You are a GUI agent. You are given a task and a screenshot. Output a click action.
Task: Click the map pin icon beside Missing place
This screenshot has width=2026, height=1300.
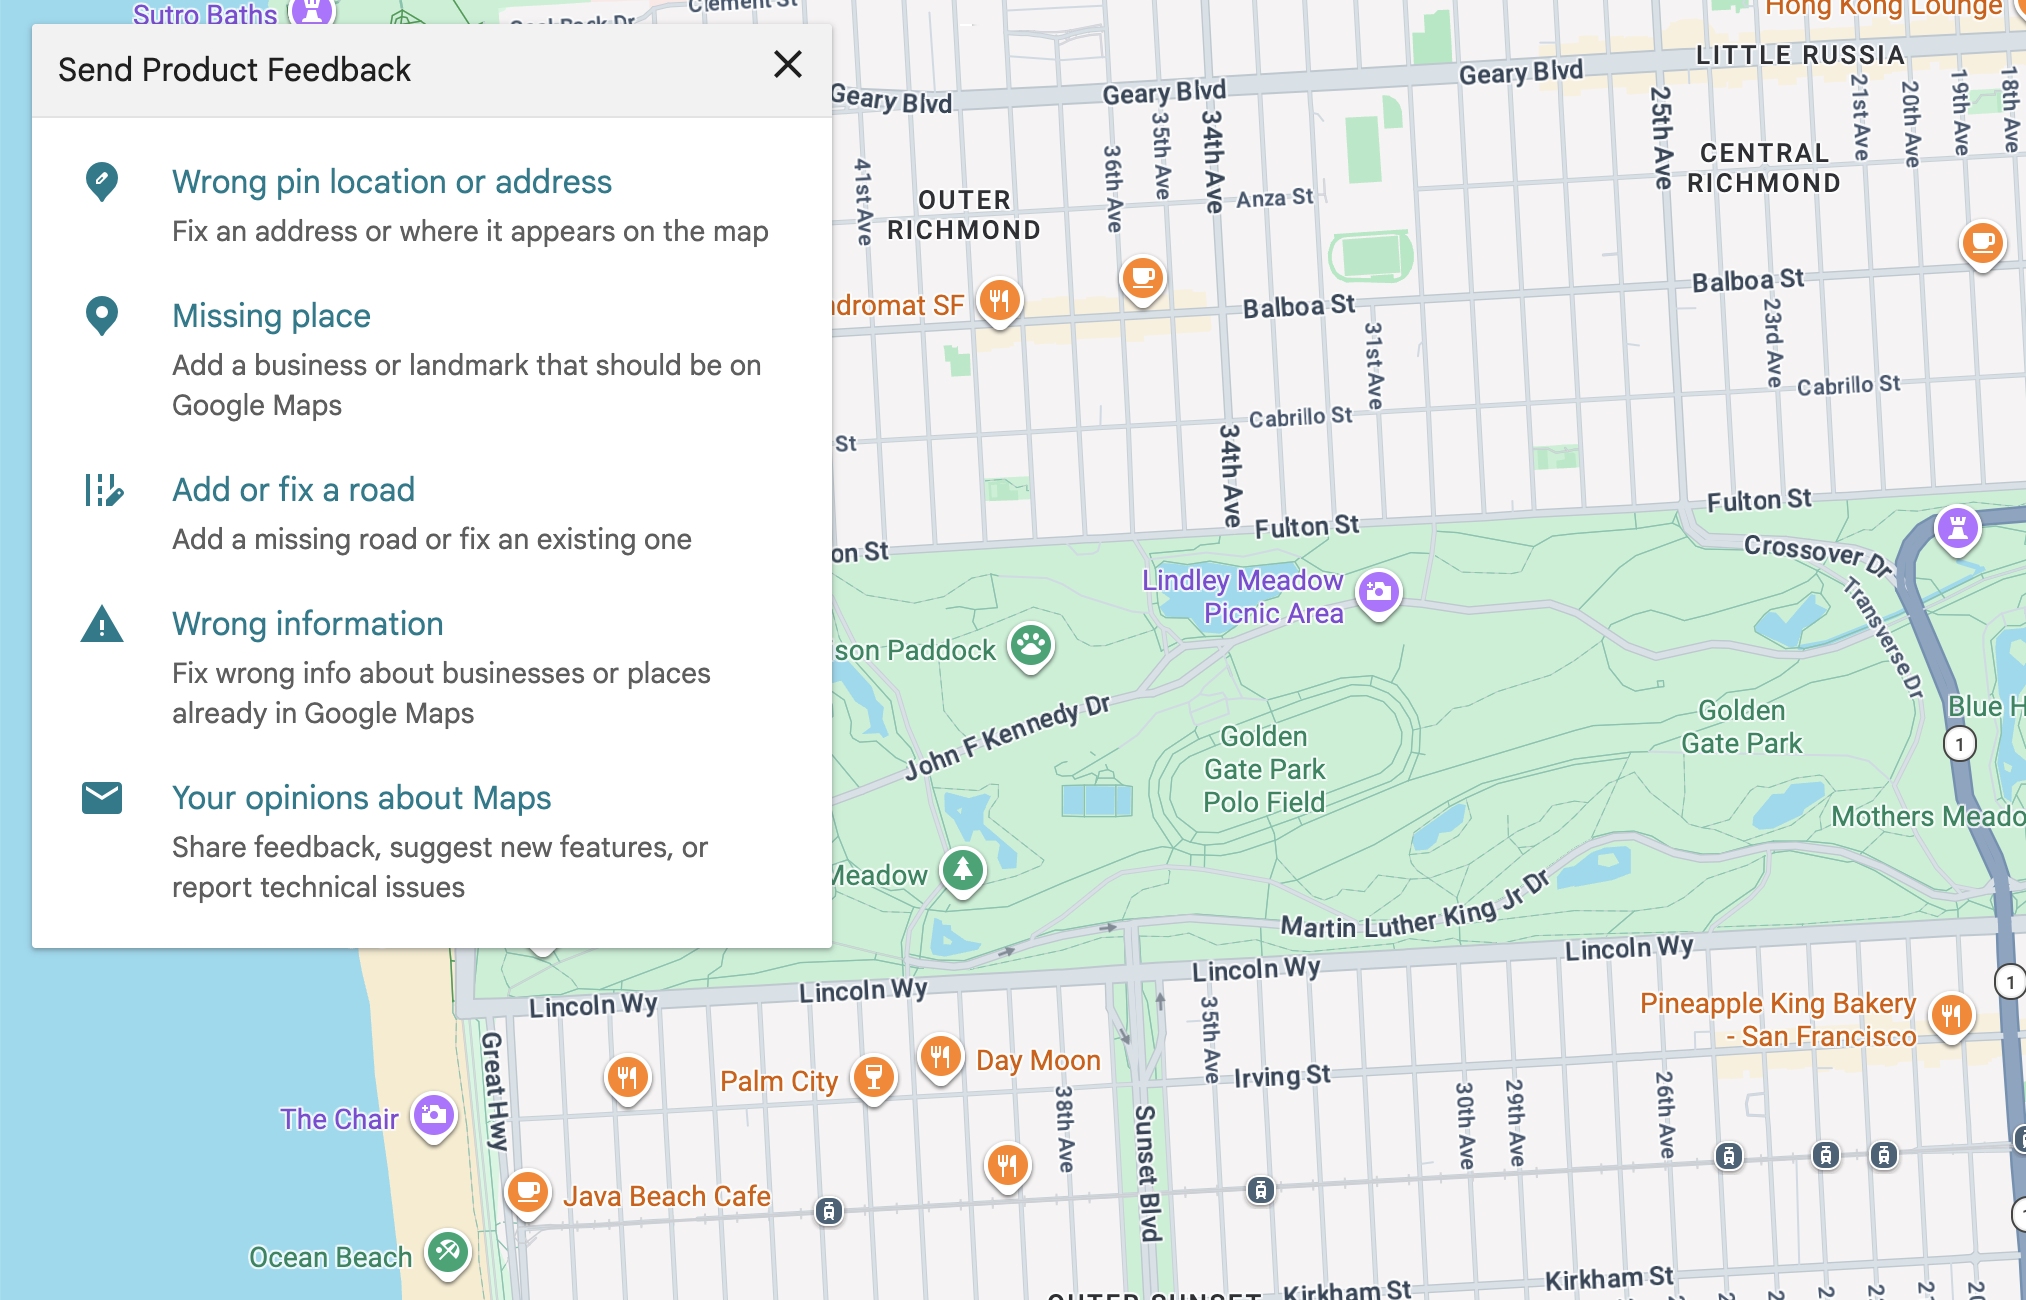[x=102, y=316]
